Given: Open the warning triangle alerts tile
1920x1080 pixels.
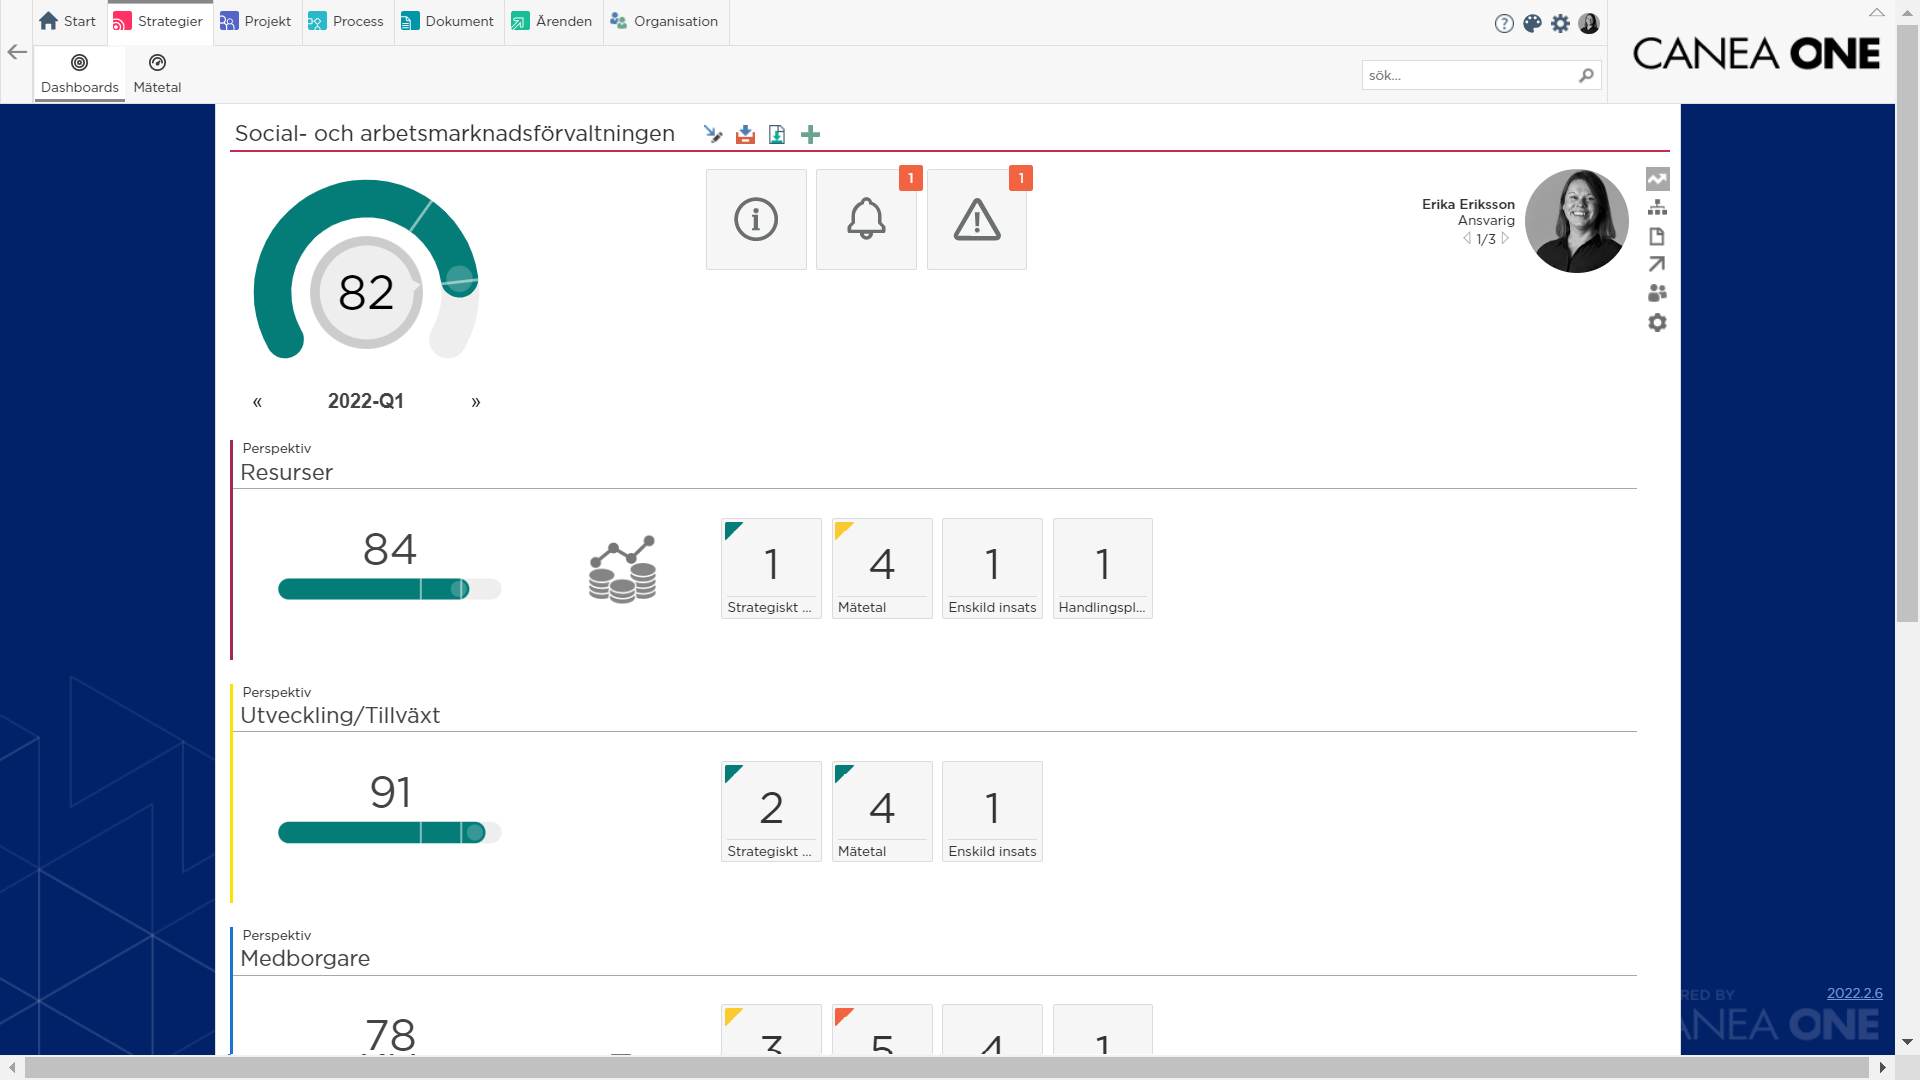Looking at the screenshot, I should pyautogui.click(x=976, y=219).
